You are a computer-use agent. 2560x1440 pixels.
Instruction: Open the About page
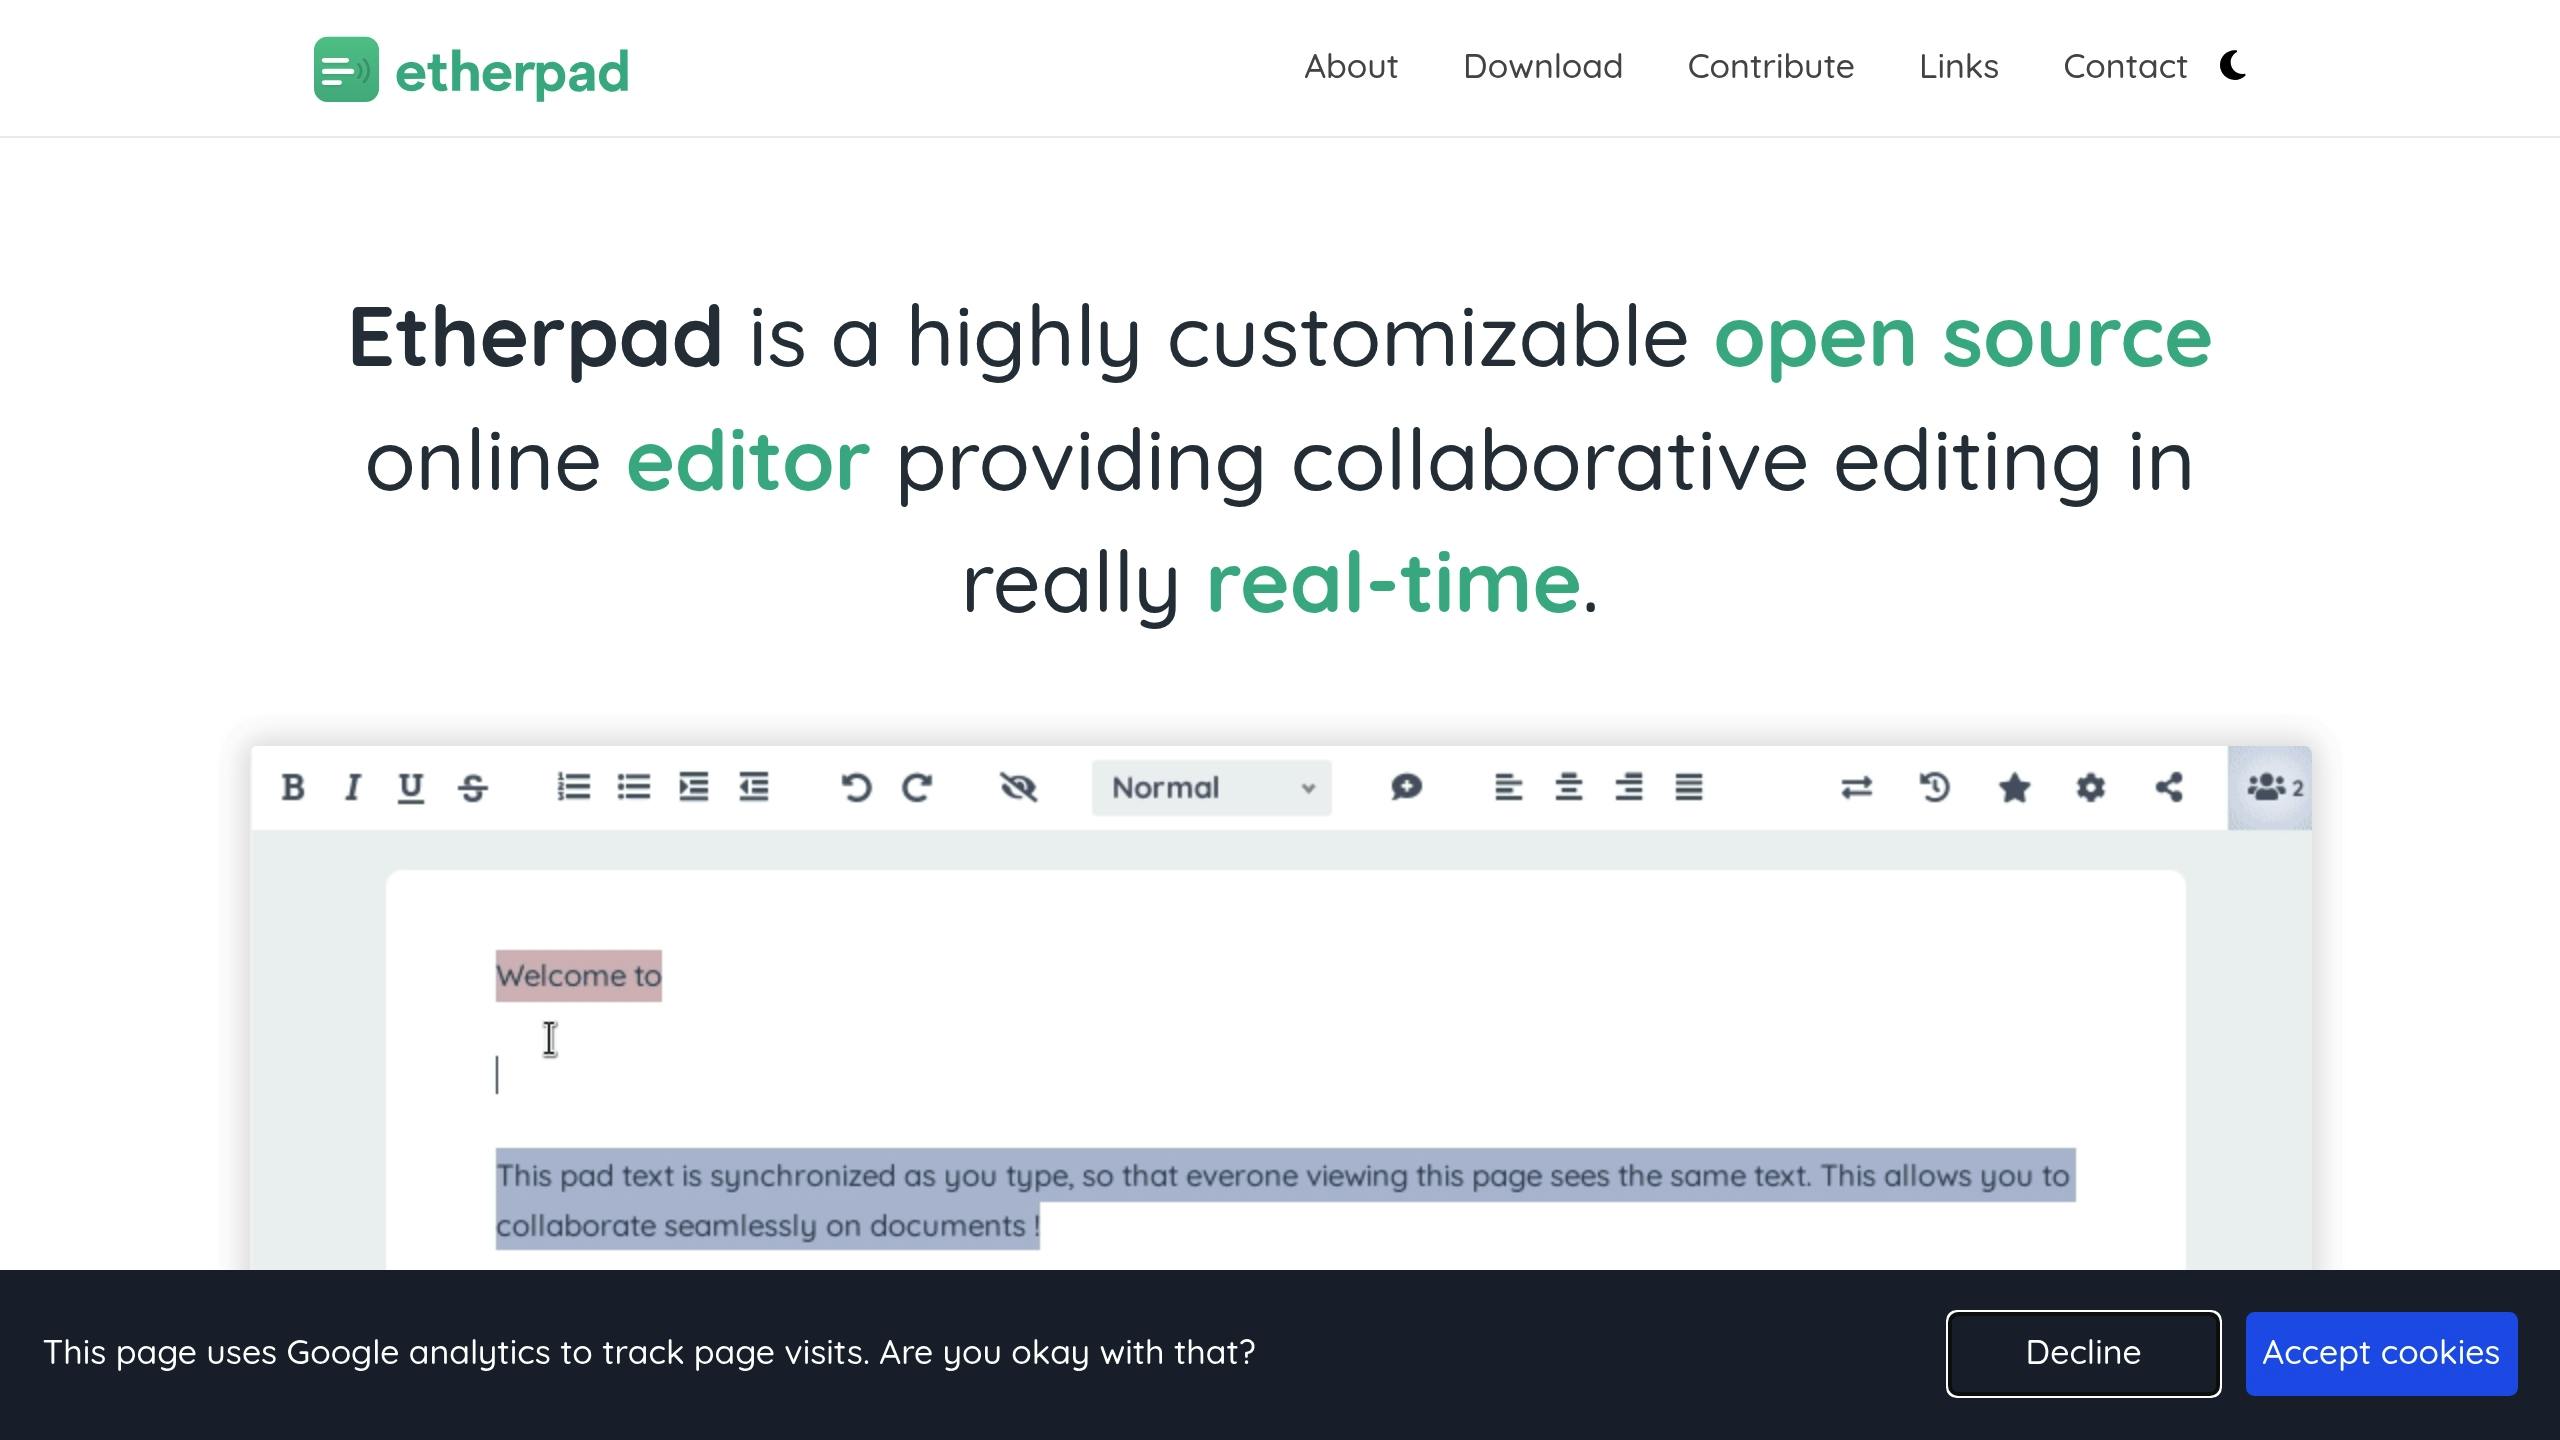[1350, 66]
